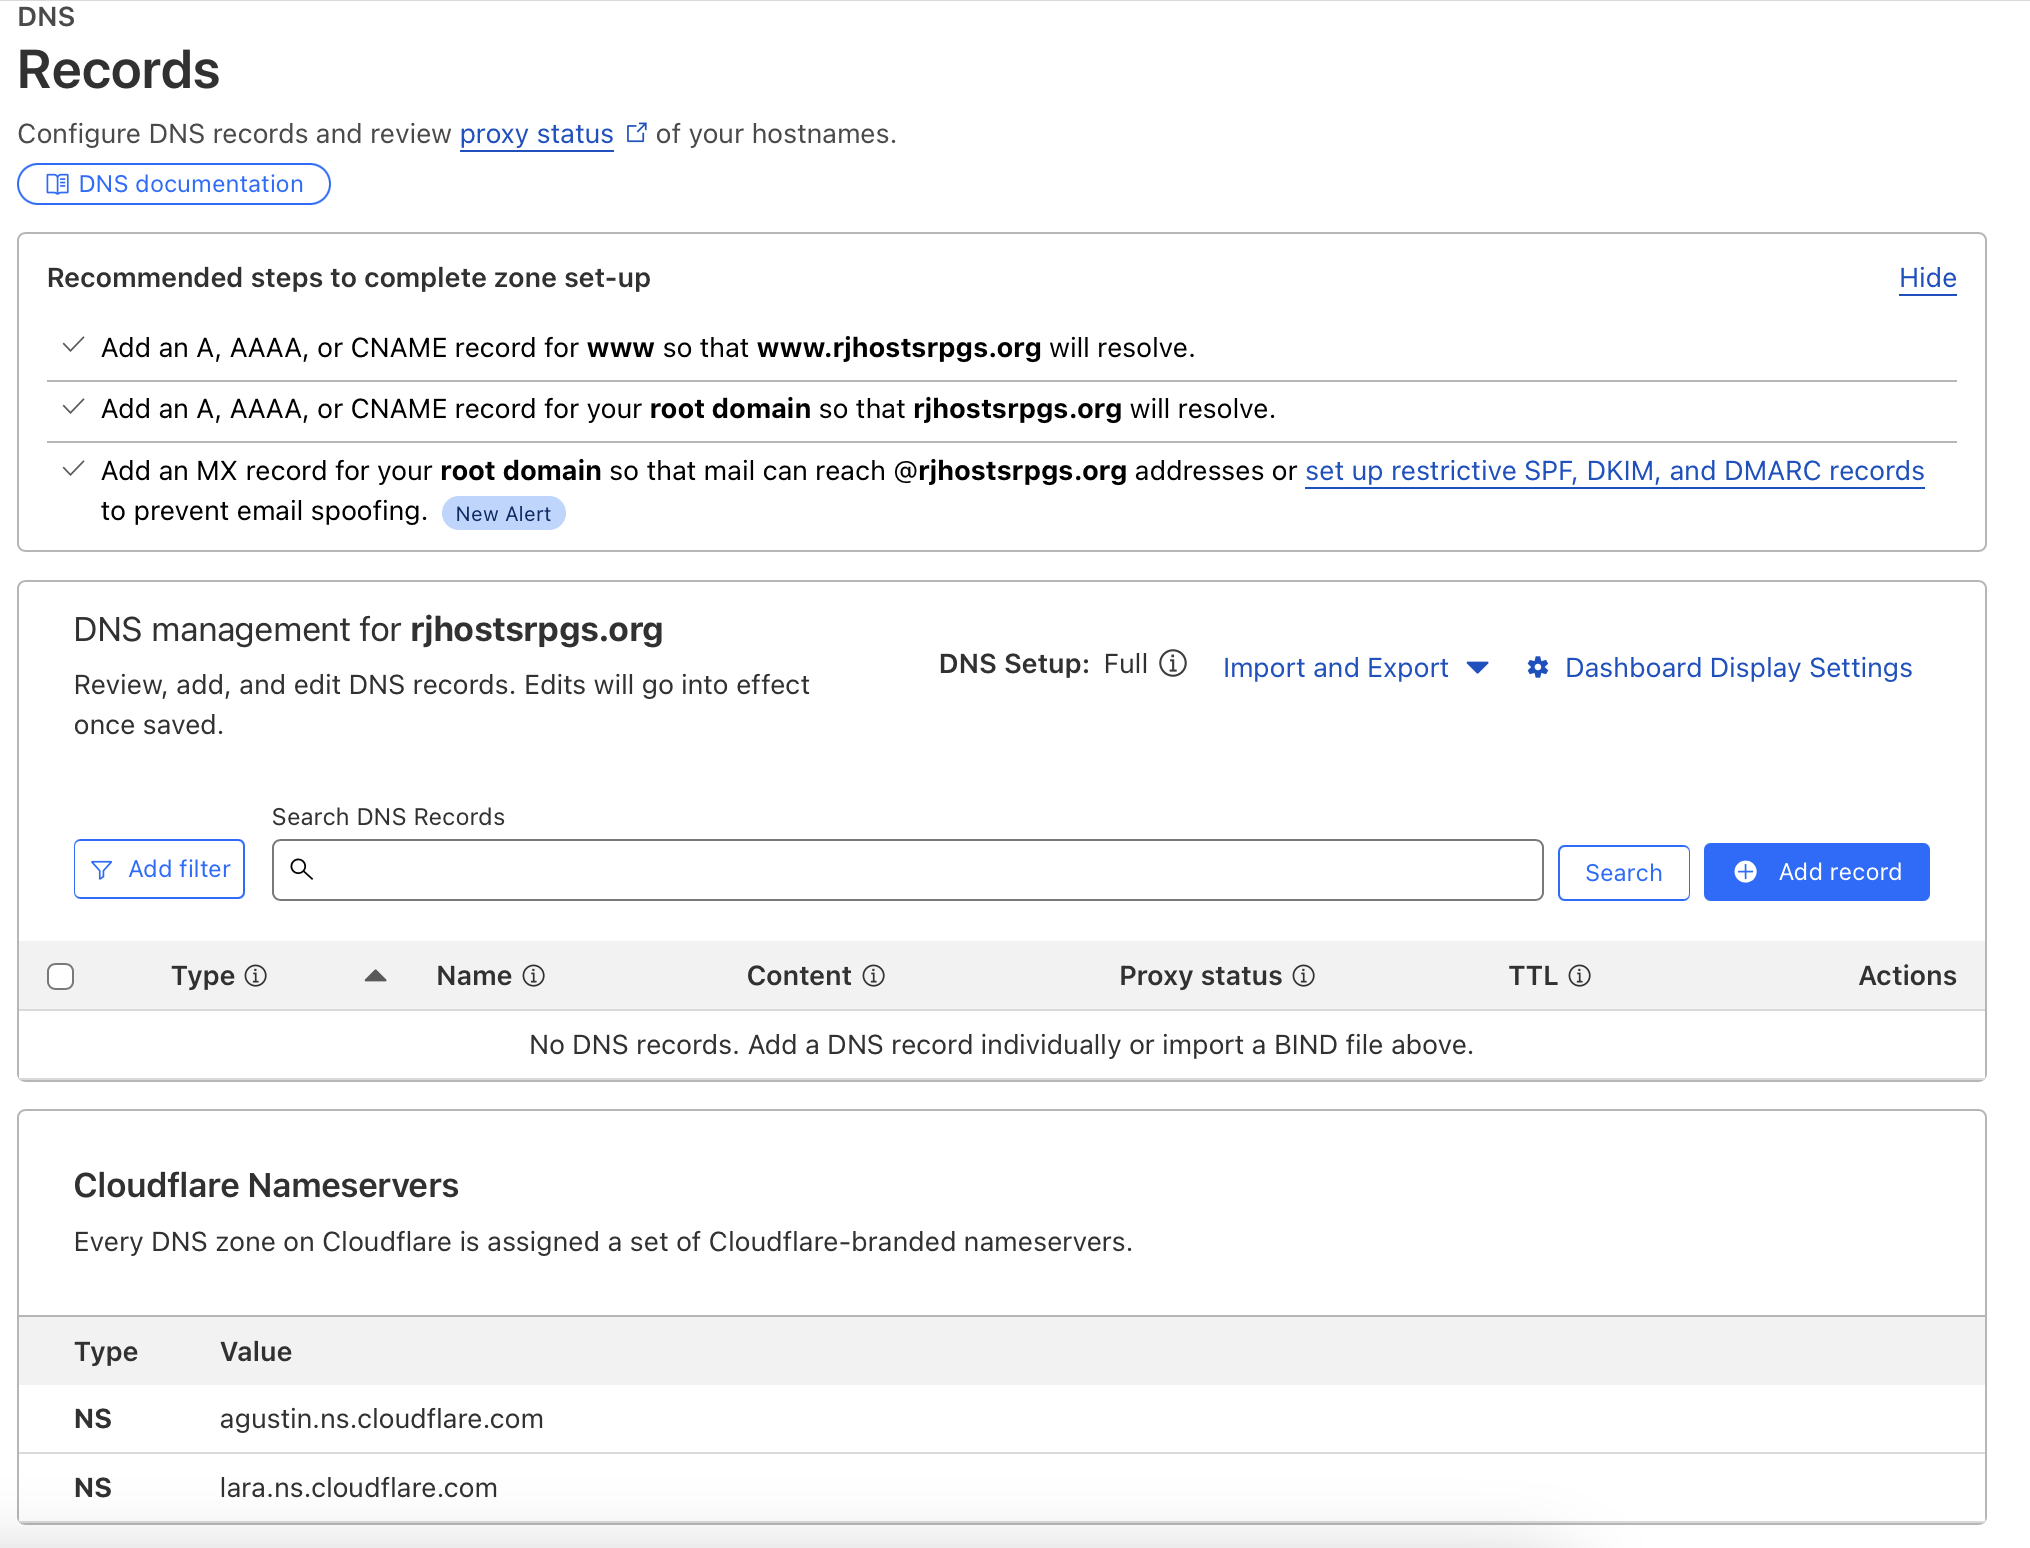Open the Dashboard Display Settings gear icon
The height and width of the screenshot is (1548, 2030).
pyautogui.click(x=1539, y=667)
